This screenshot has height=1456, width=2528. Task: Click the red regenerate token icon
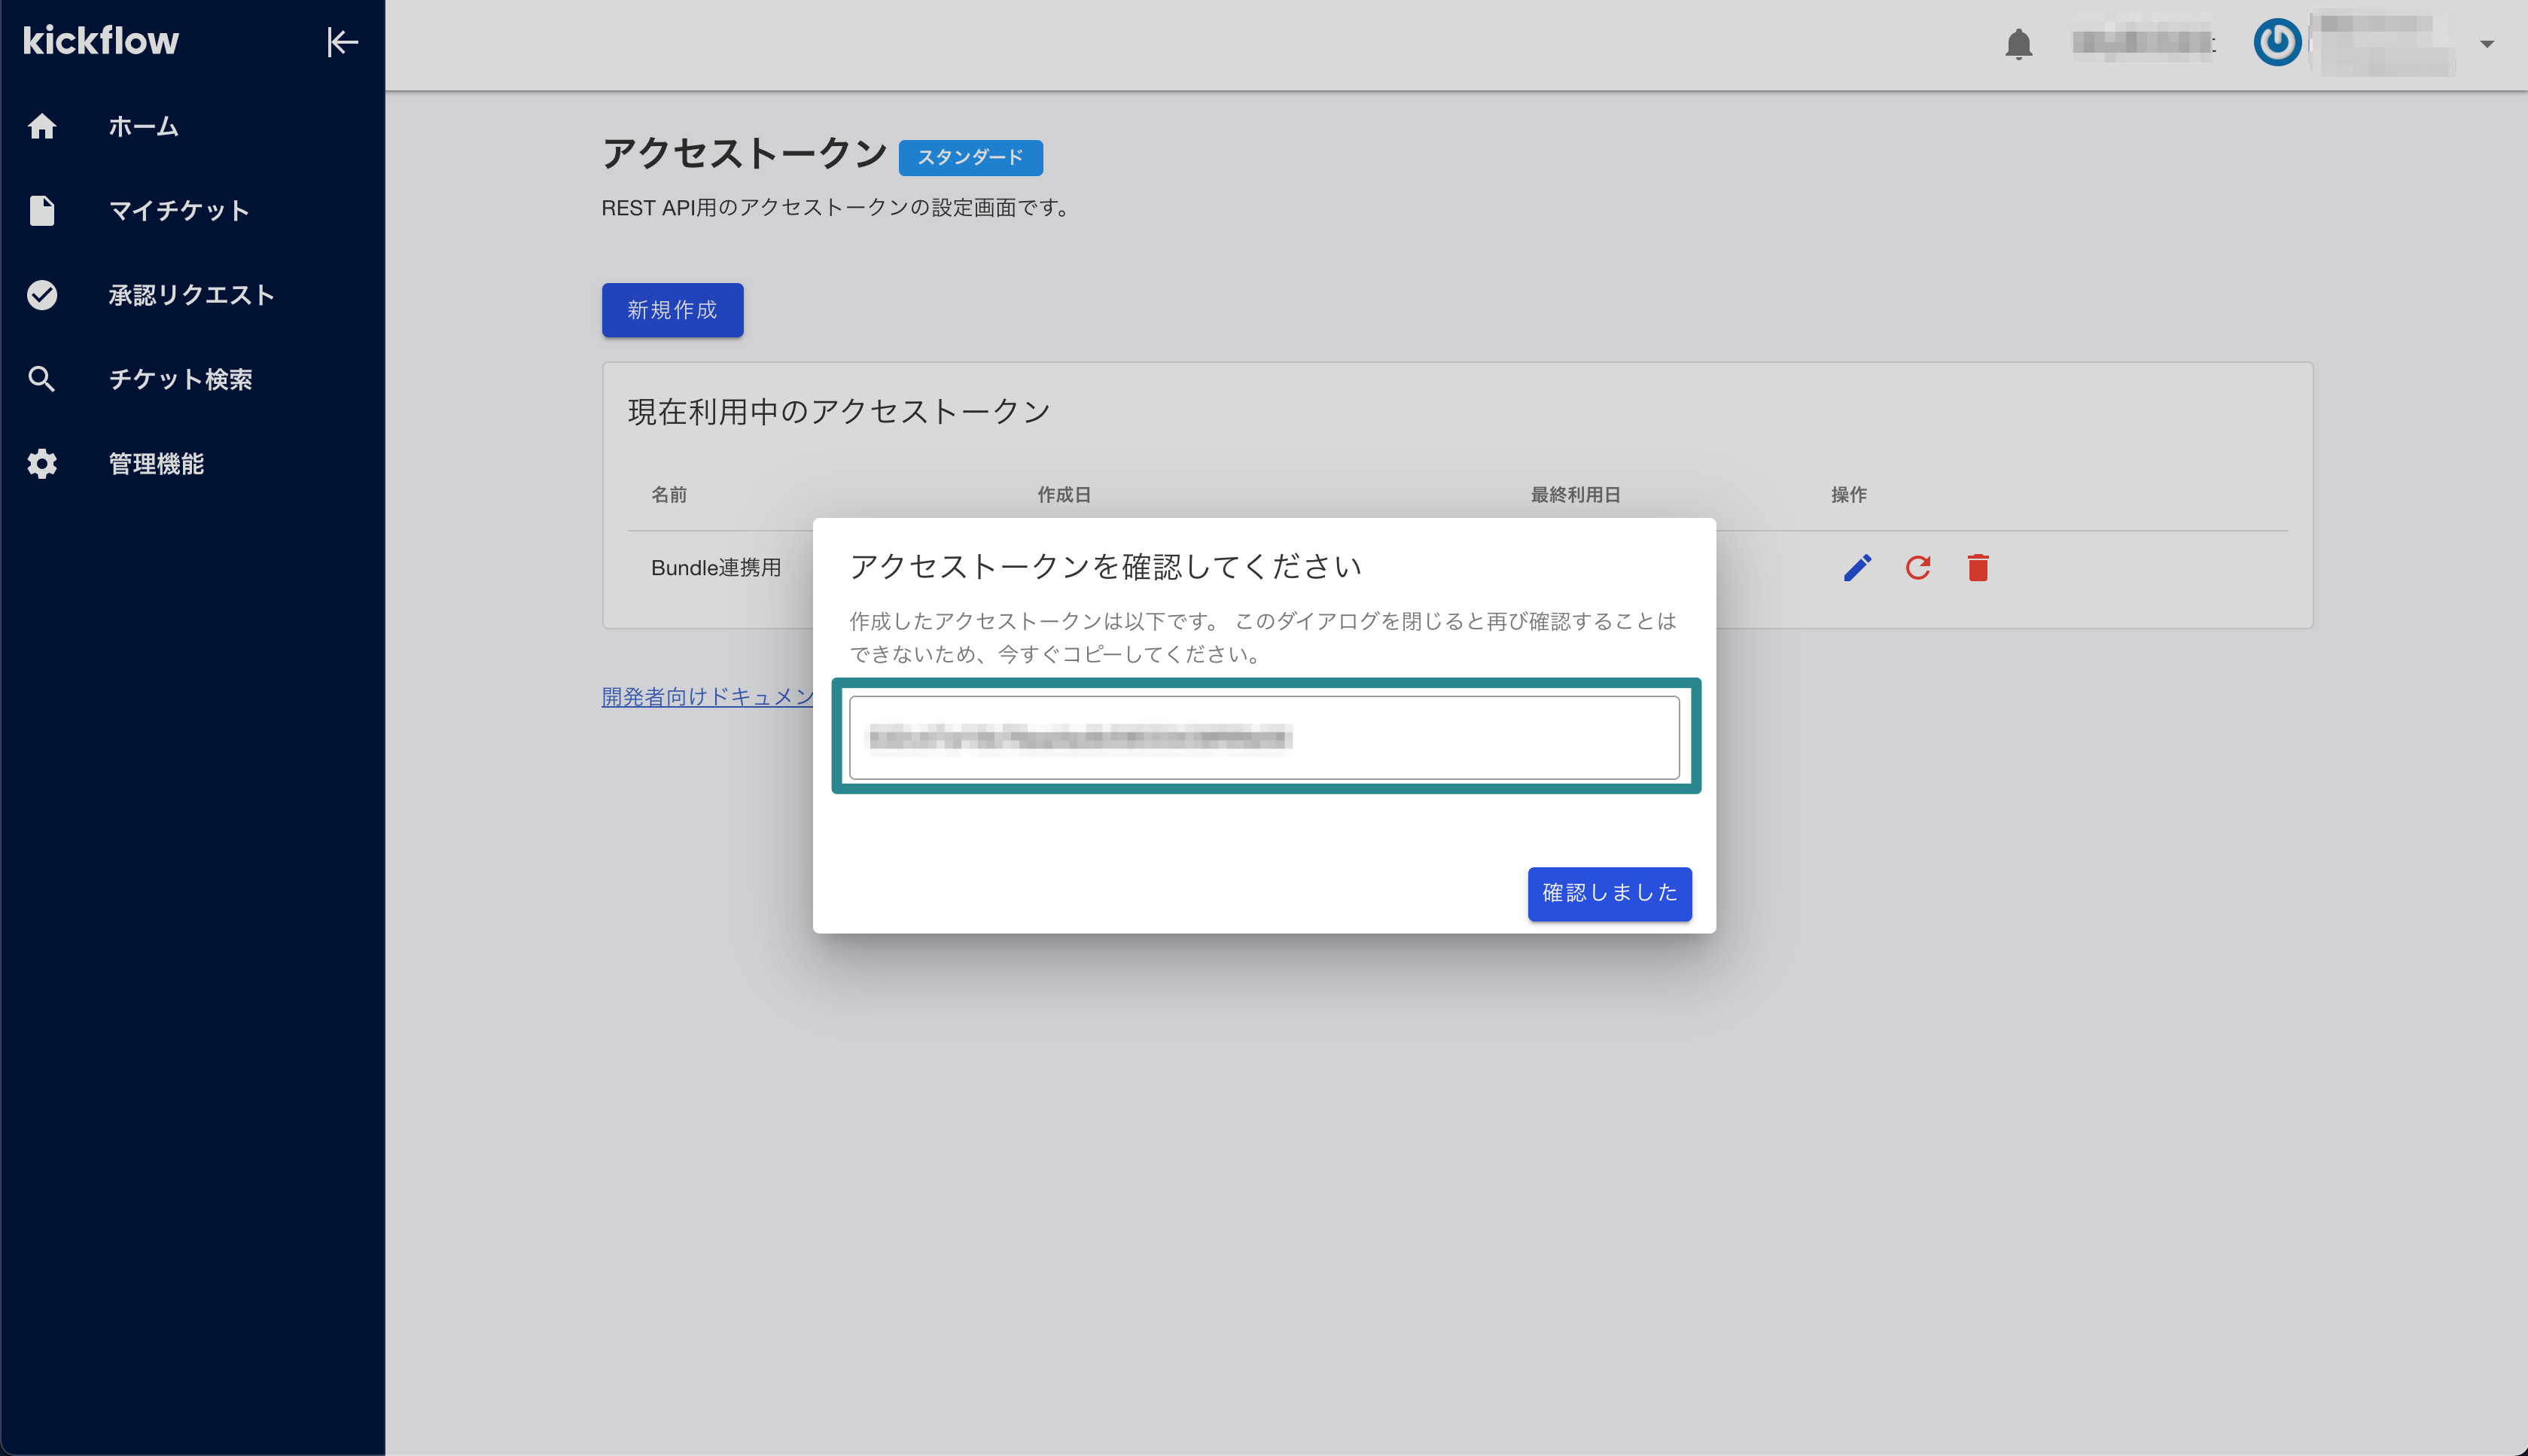click(1917, 568)
